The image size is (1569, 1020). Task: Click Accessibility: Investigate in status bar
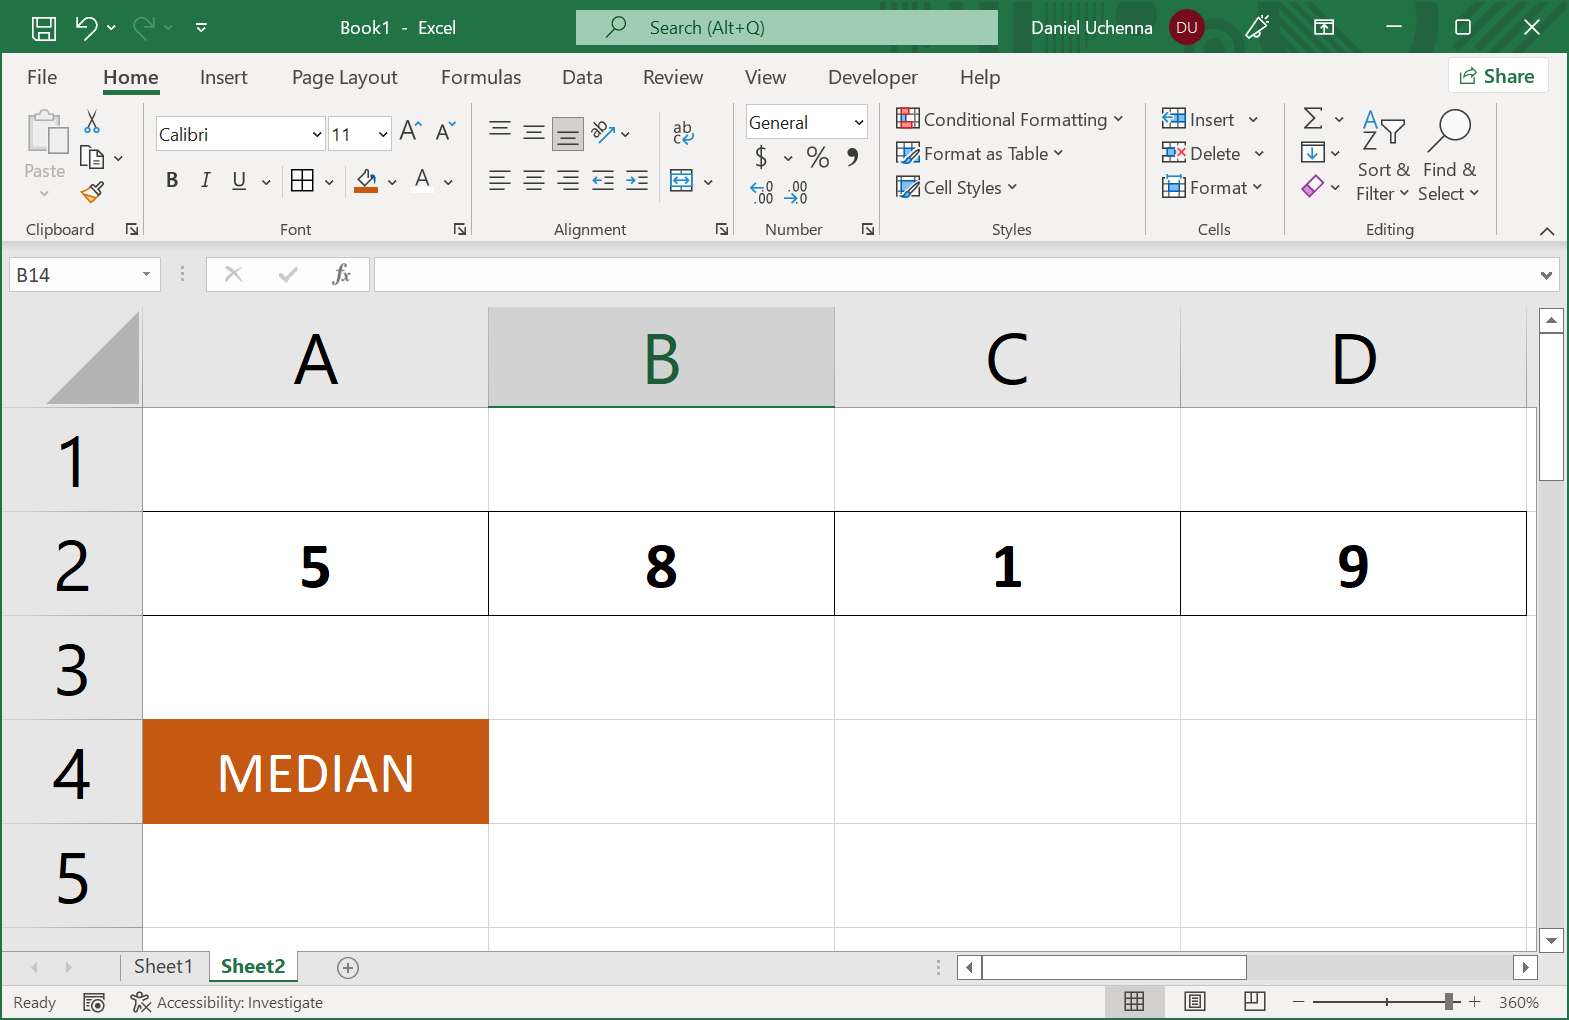tap(226, 1002)
